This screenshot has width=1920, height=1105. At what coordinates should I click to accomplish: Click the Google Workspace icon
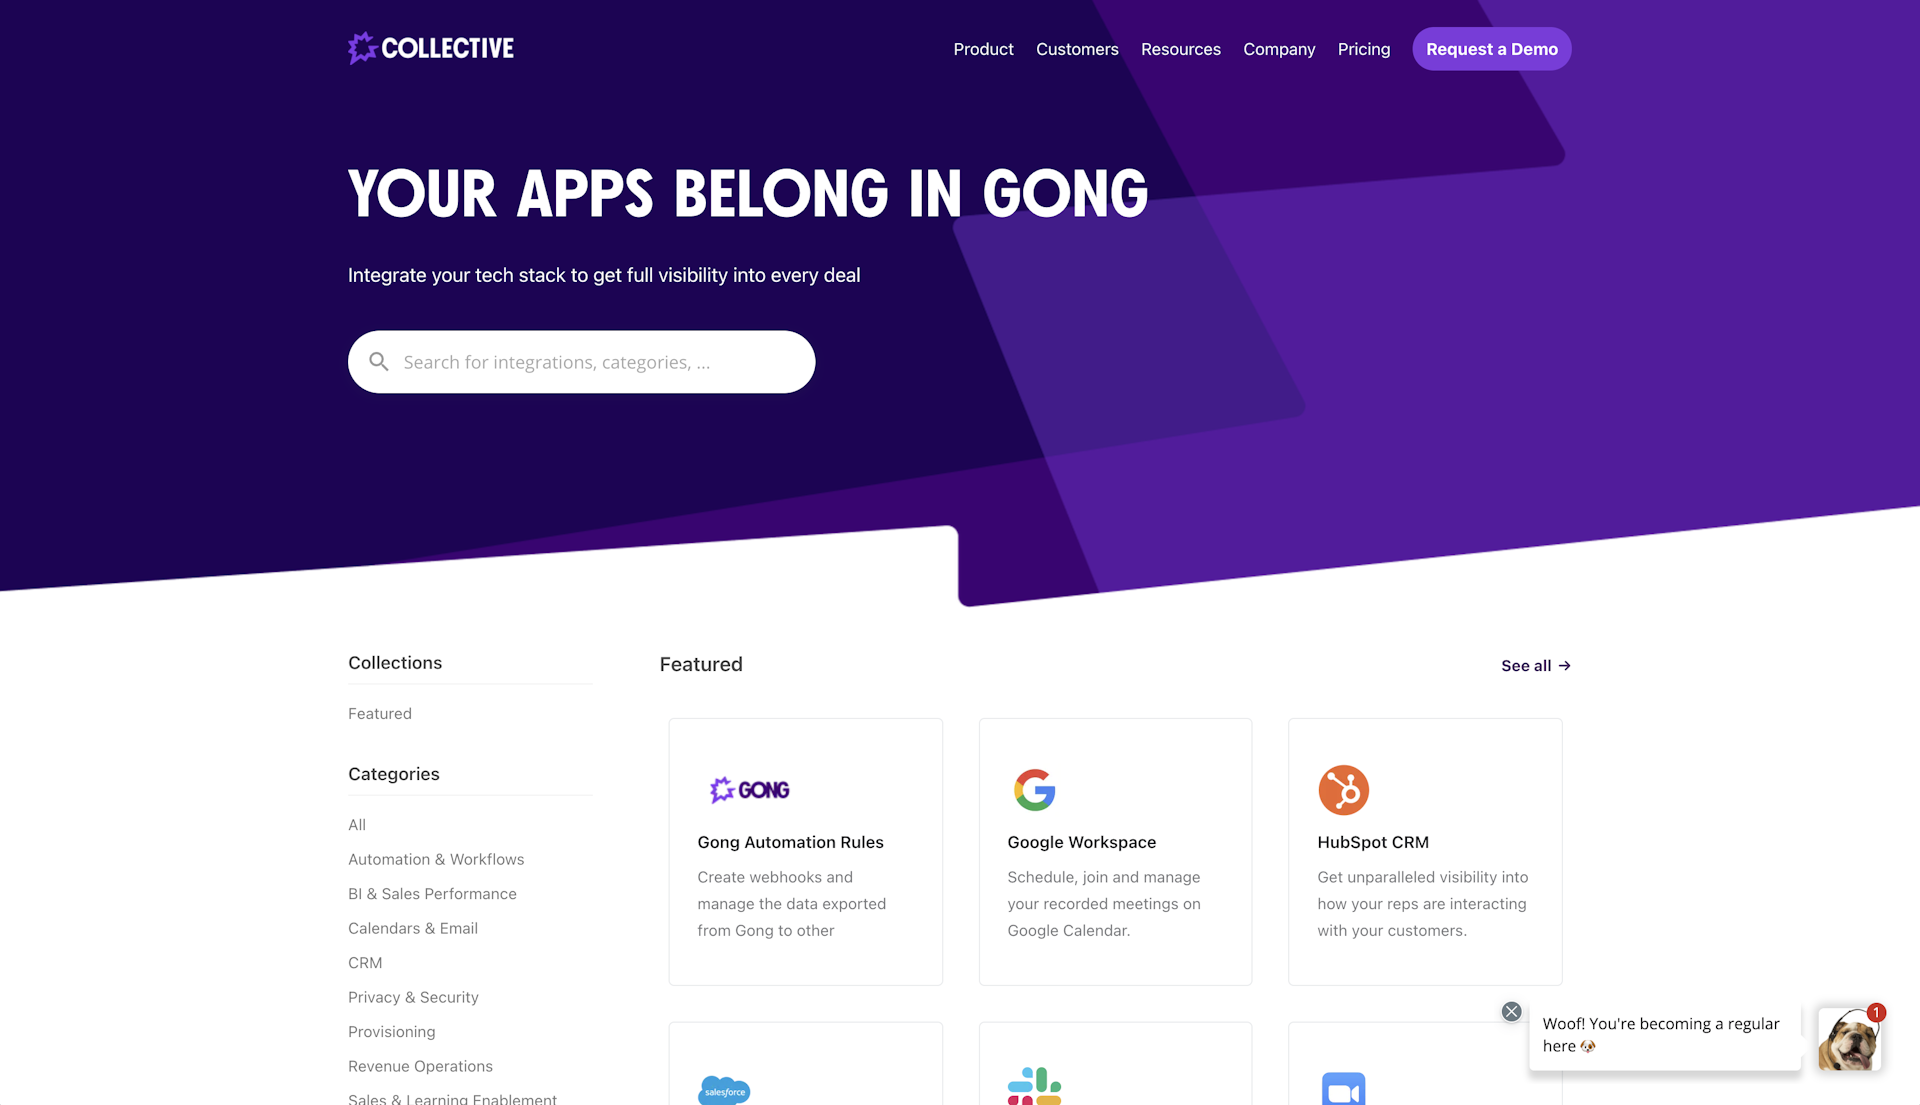click(1035, 789)
